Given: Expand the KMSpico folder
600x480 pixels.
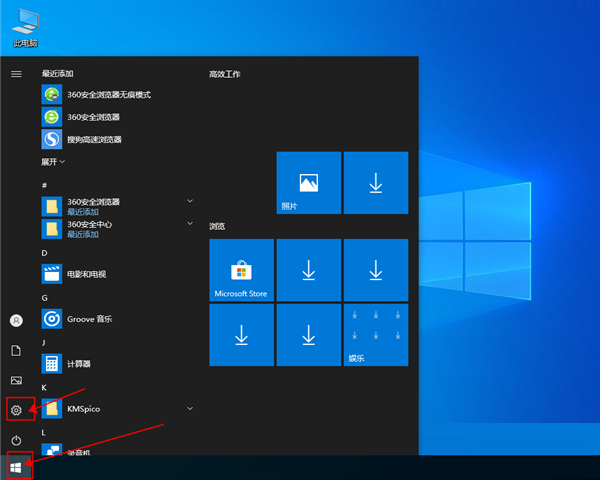Looking at the screenshot, I should (189, 408).
